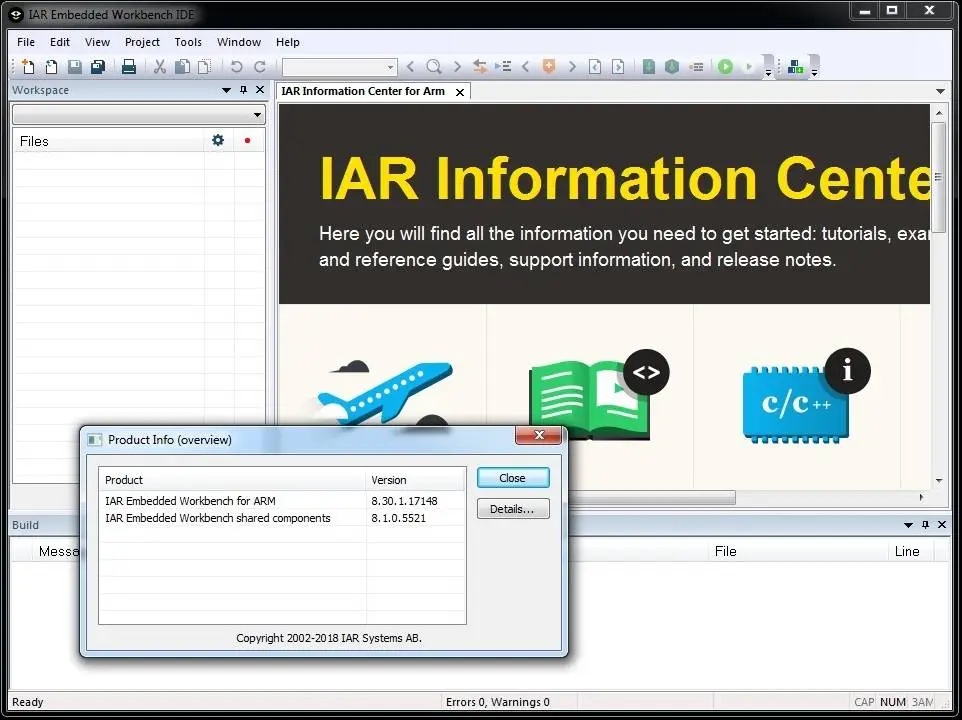Expand main toolbar overflow options
This screenshot has height=720, width=962.
768,73
